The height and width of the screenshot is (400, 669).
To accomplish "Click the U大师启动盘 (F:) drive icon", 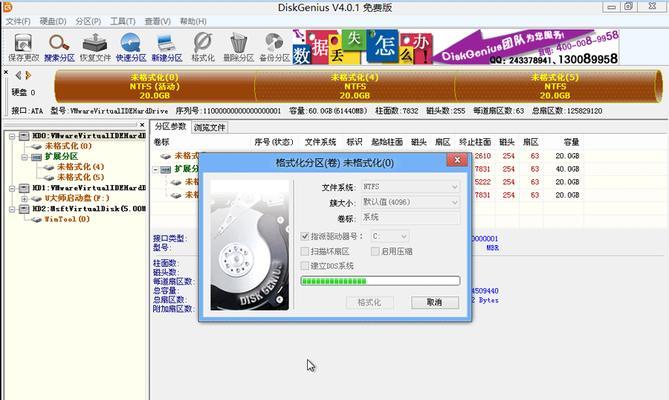I will click(x=37, y=199).
